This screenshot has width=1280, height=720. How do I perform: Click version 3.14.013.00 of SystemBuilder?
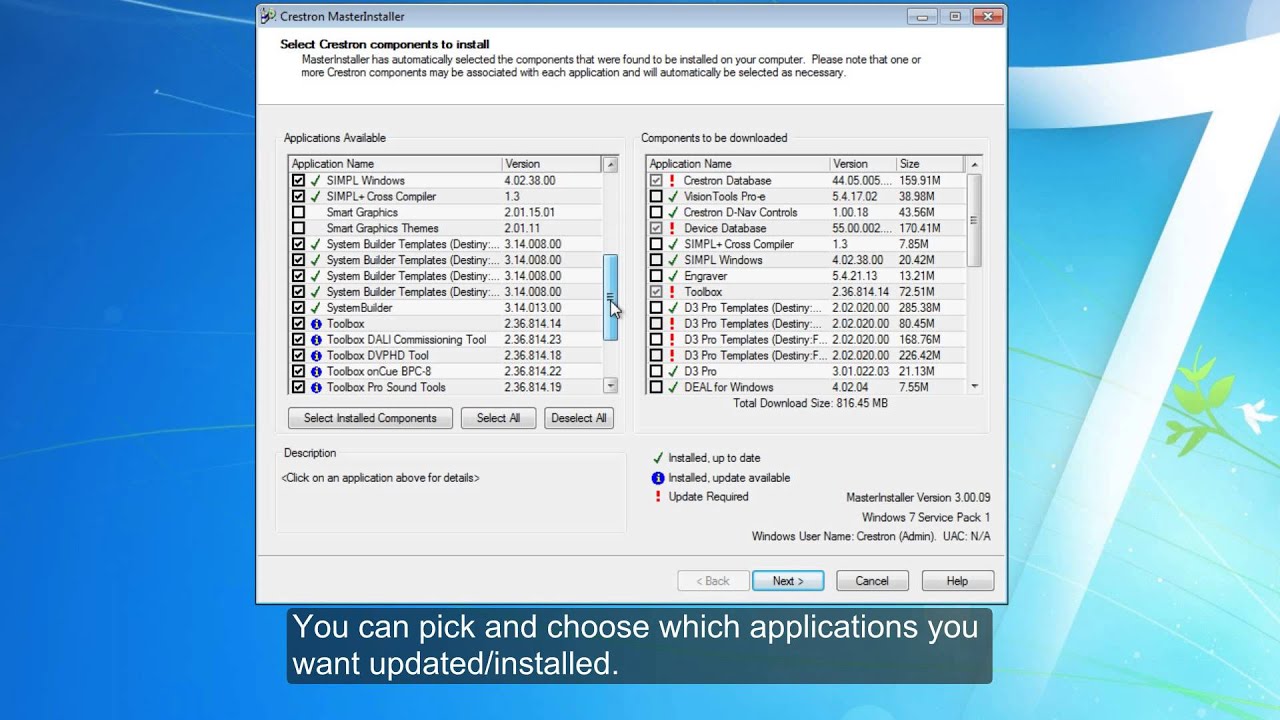532,308
